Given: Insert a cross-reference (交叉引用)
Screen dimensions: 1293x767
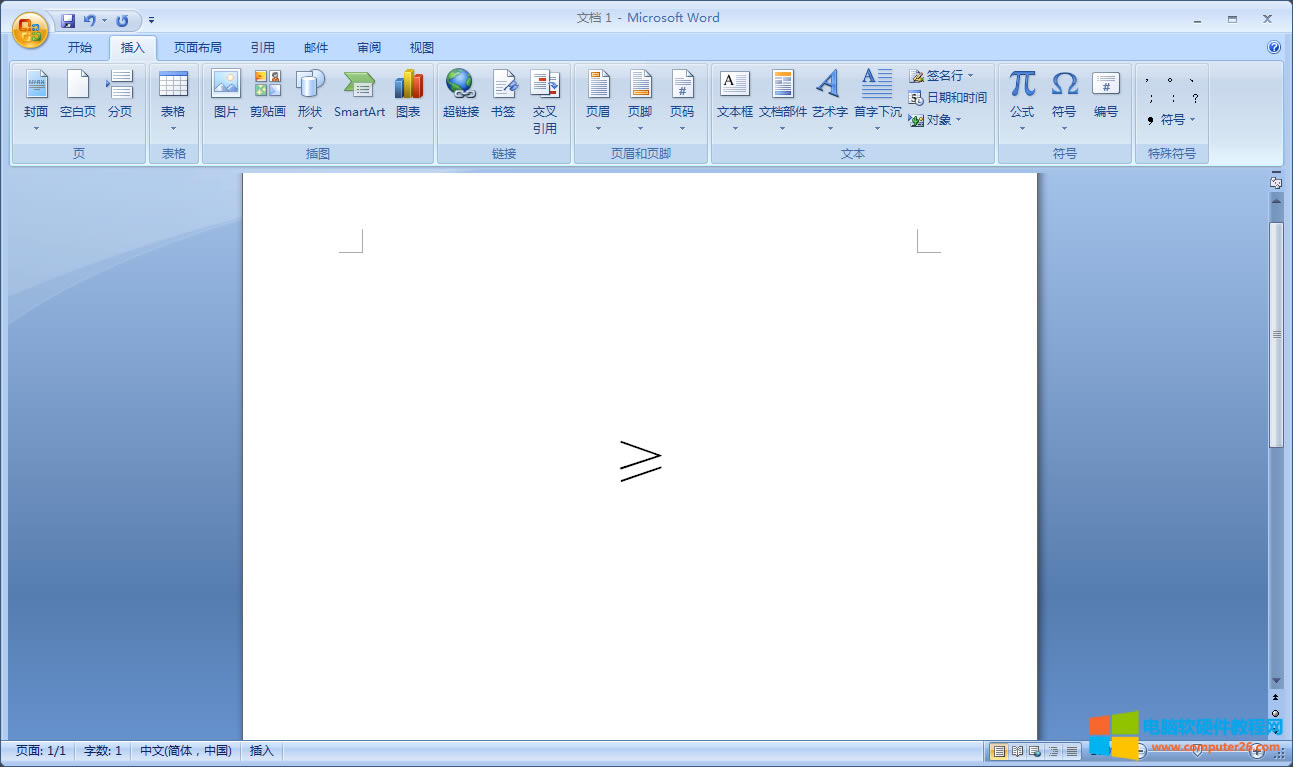Looking at the screenshot, I should pyautogui.click(x=545, y=102).
